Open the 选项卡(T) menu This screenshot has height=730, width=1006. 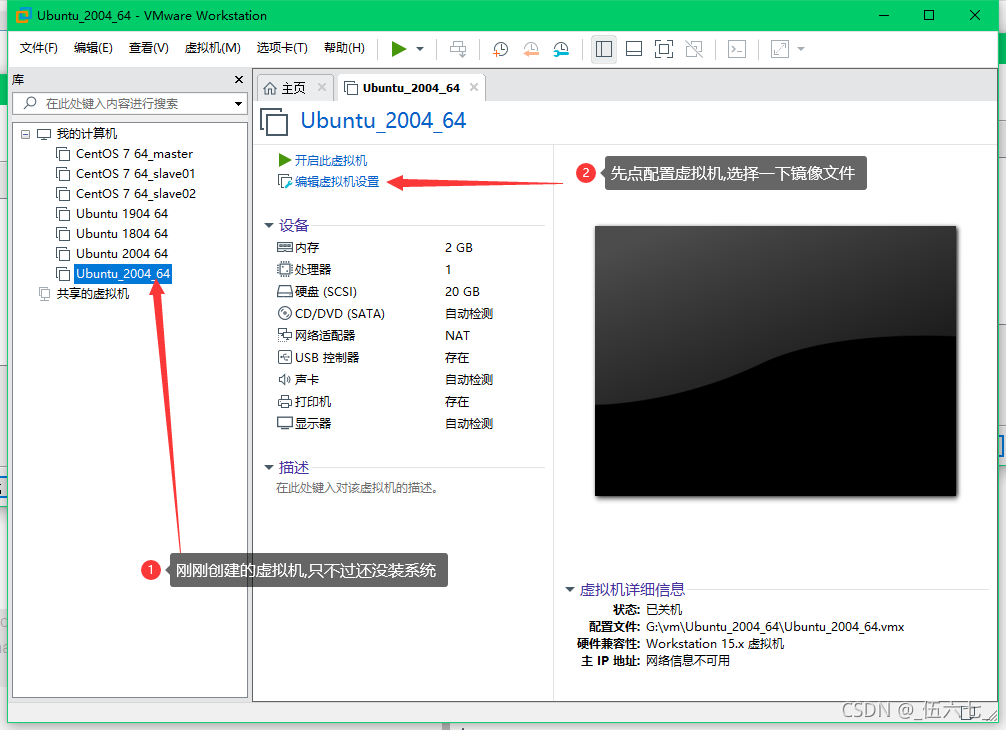[x=282, y=48]
